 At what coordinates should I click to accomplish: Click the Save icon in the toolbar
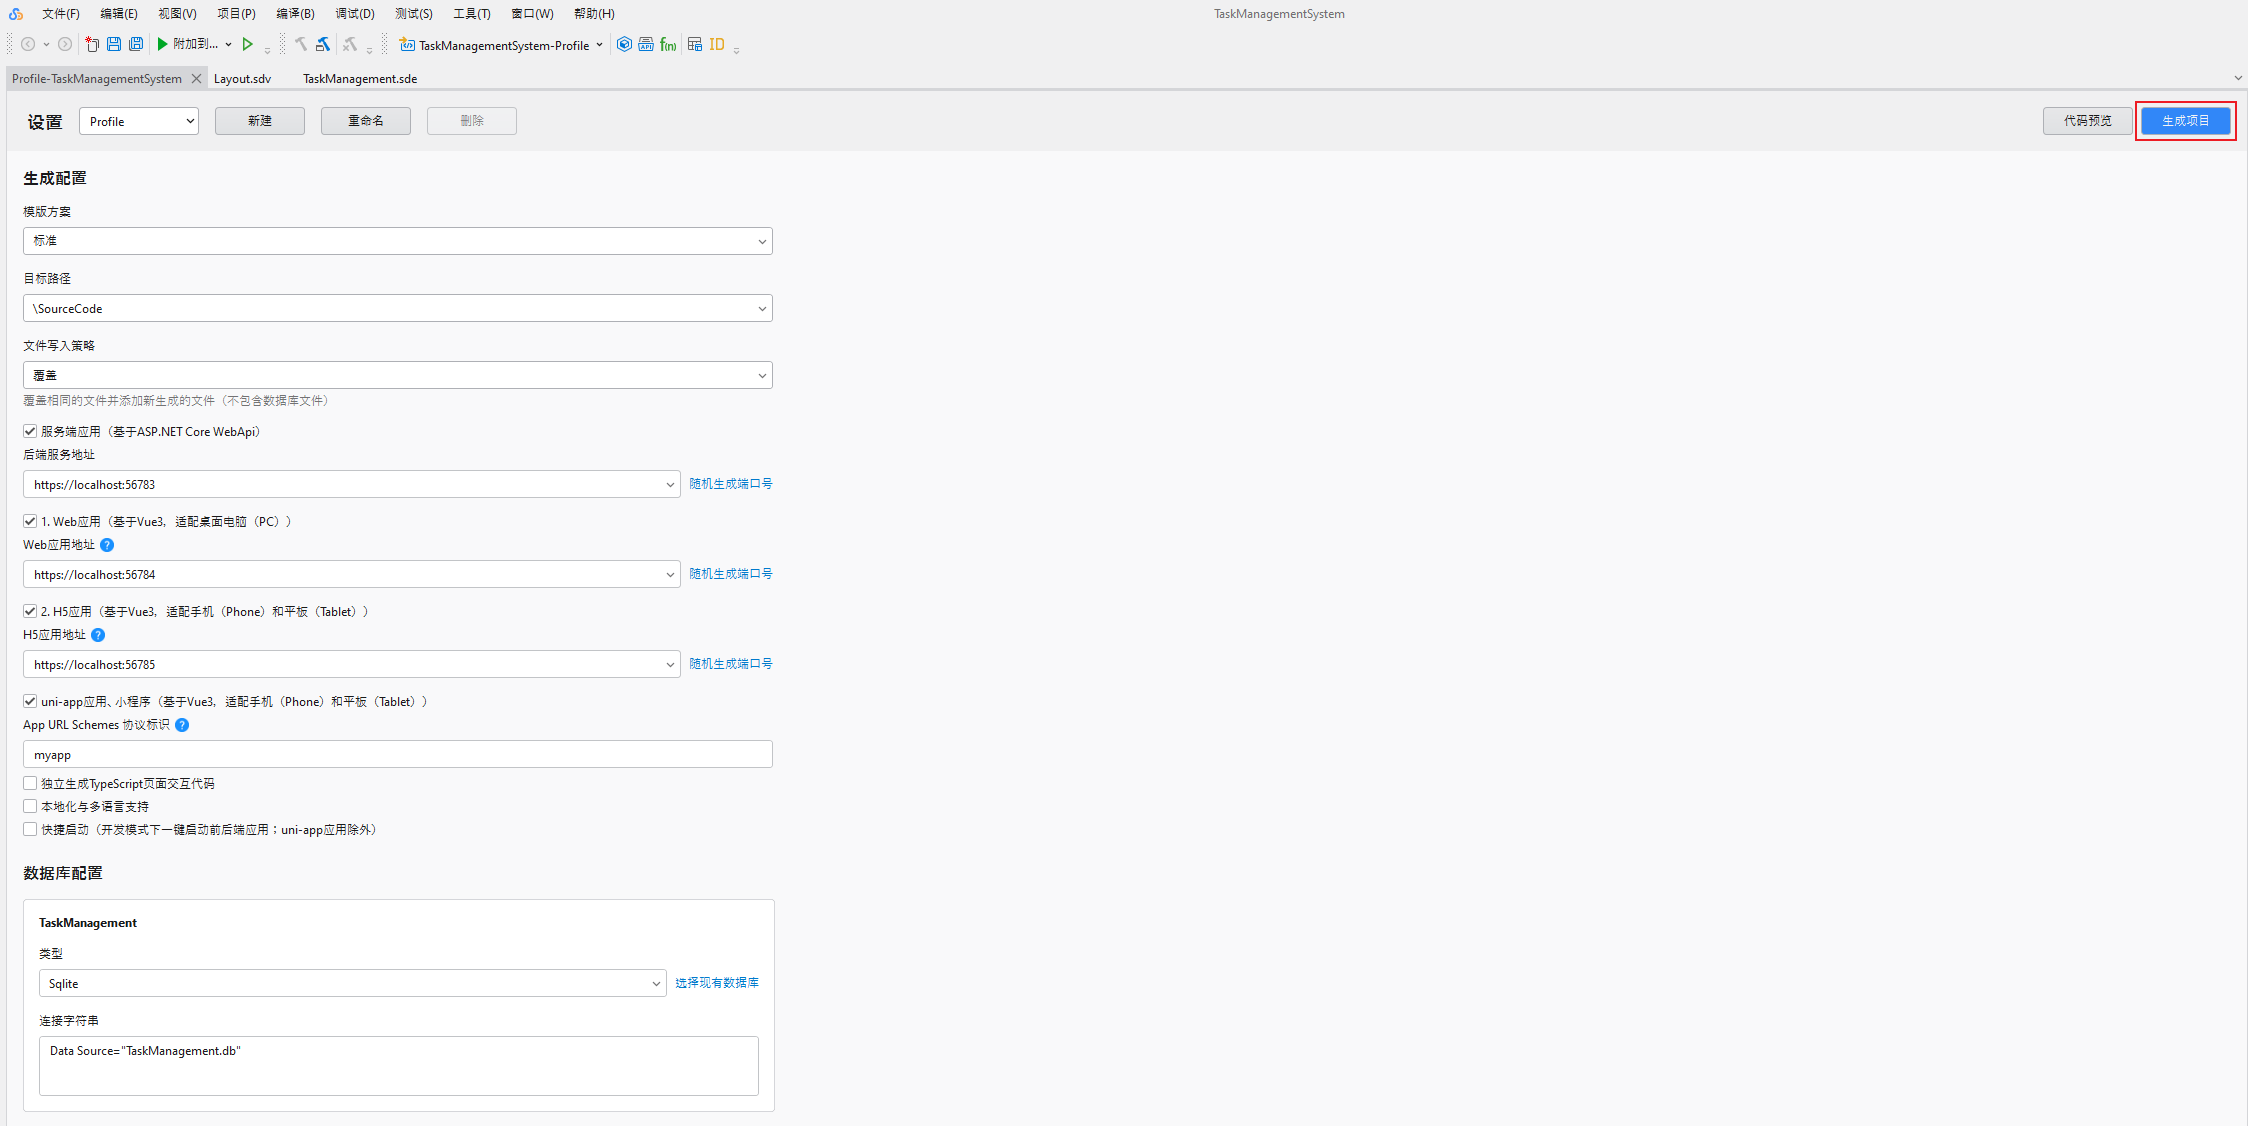tap(113, 44)
